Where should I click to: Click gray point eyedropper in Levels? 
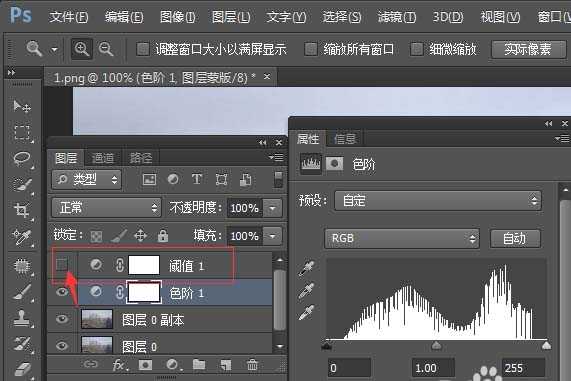pyautogui.click(x=307, y=291)
